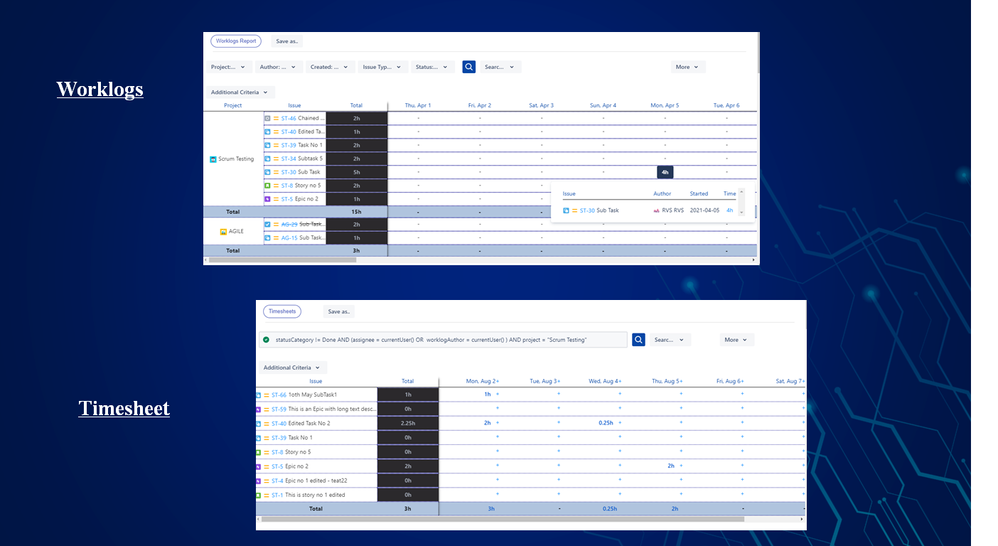Expand the Search dropdown in Timesheets panel

(669, 340)
